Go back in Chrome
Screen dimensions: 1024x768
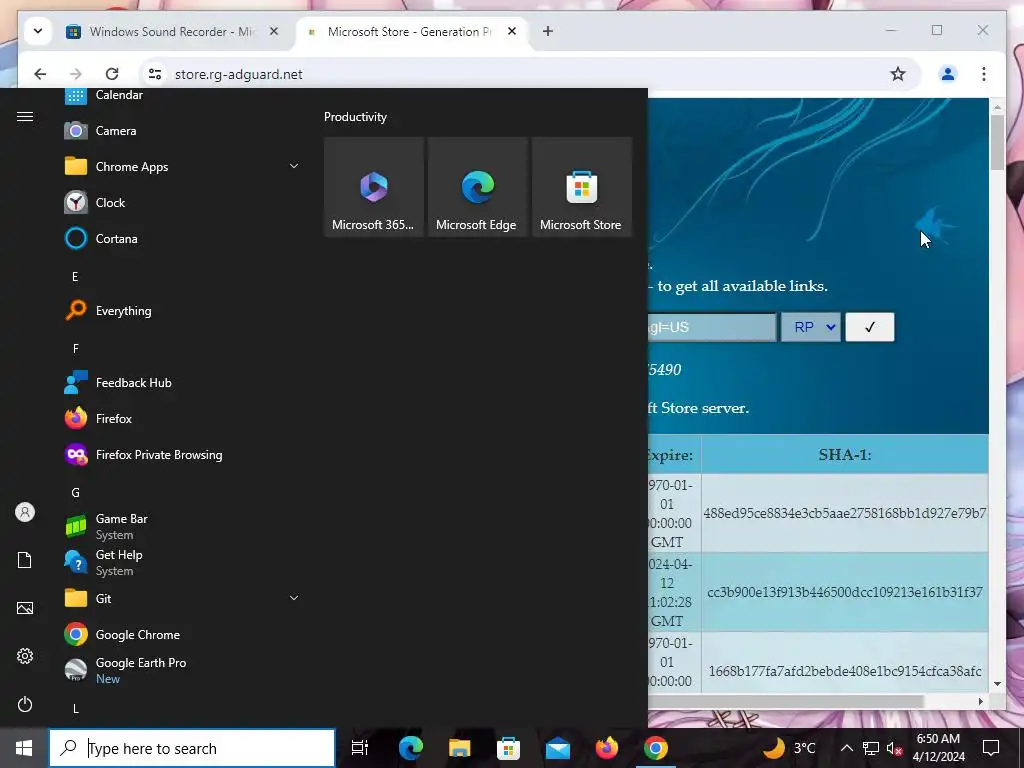pyautogui.click(x=40, y=74)
